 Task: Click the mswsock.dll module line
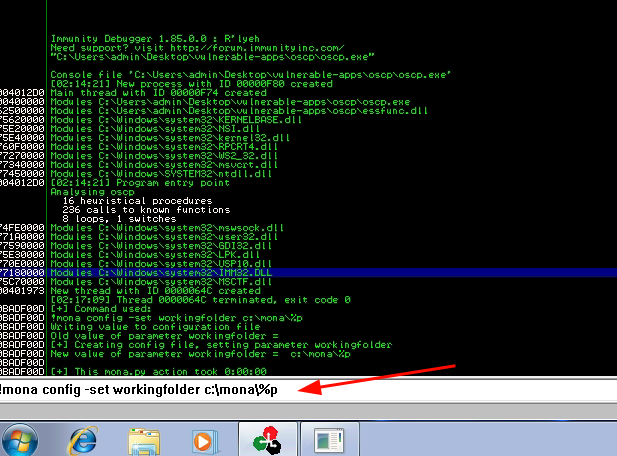click(167, 228)
